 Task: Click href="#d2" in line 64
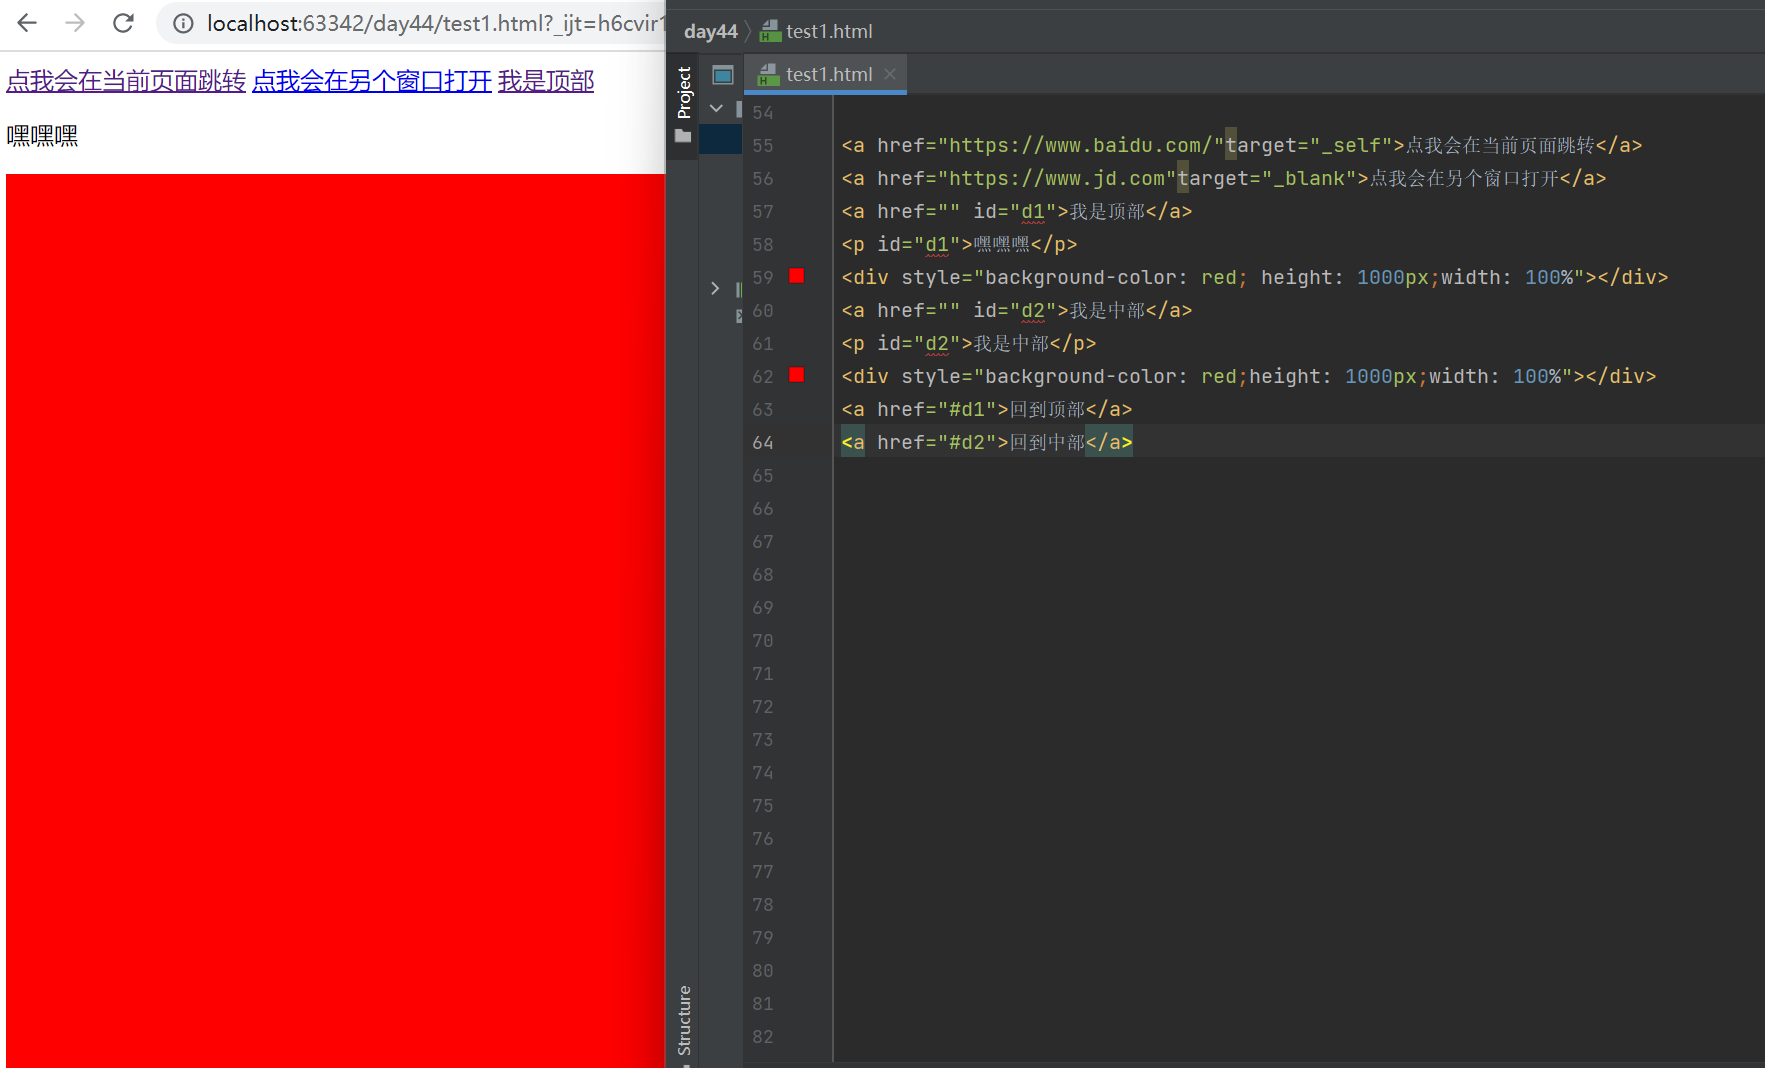coord(937,442)
